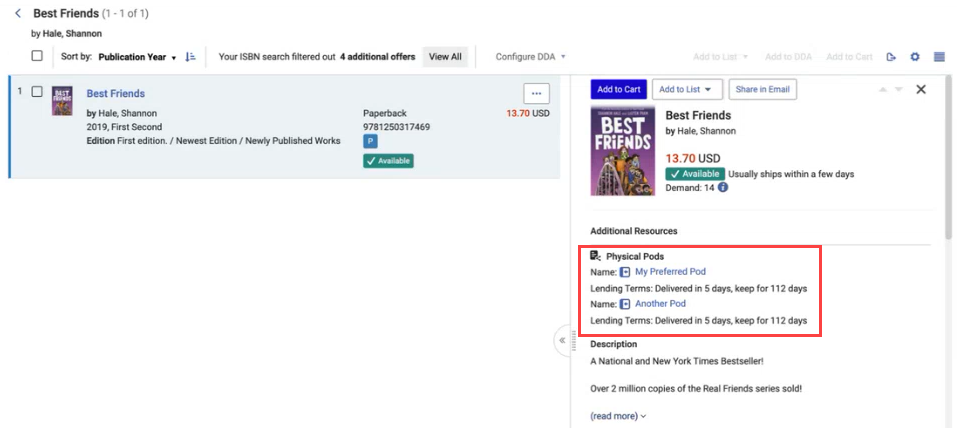Expand the Configure DDA dropdown
The image size is (957, 428).
point(530,57)
